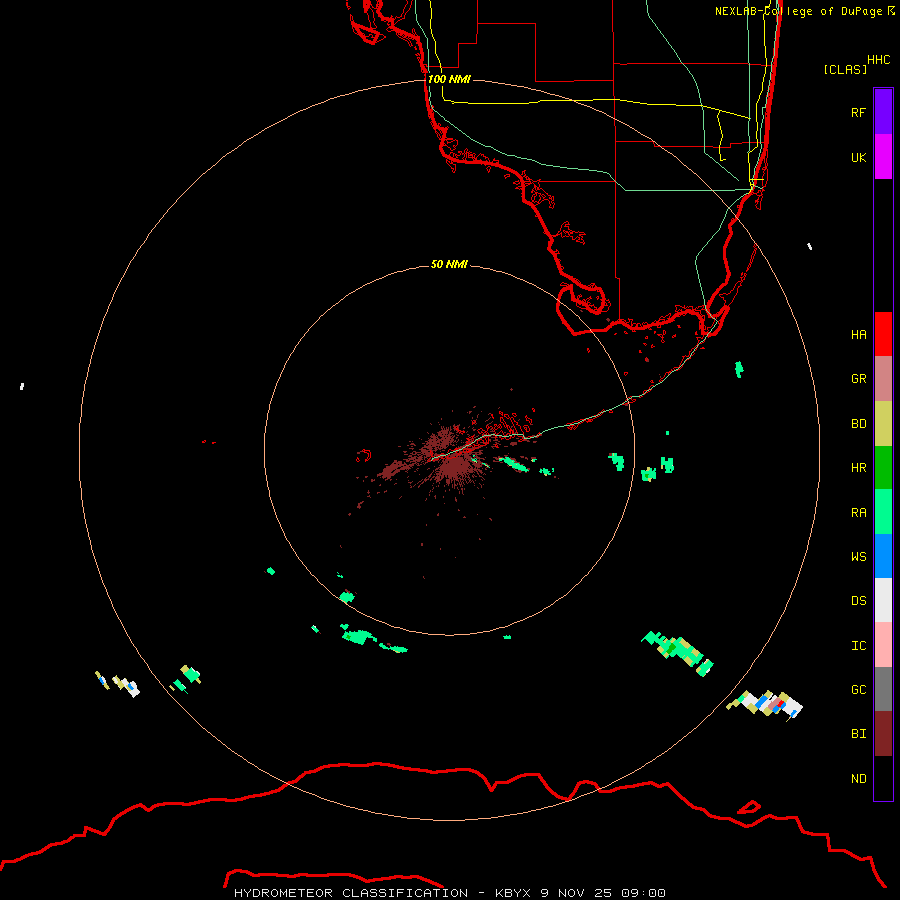The image size is (900, 900).
Task: Click the 50 NMI range ring label
Action: [449, 264]
